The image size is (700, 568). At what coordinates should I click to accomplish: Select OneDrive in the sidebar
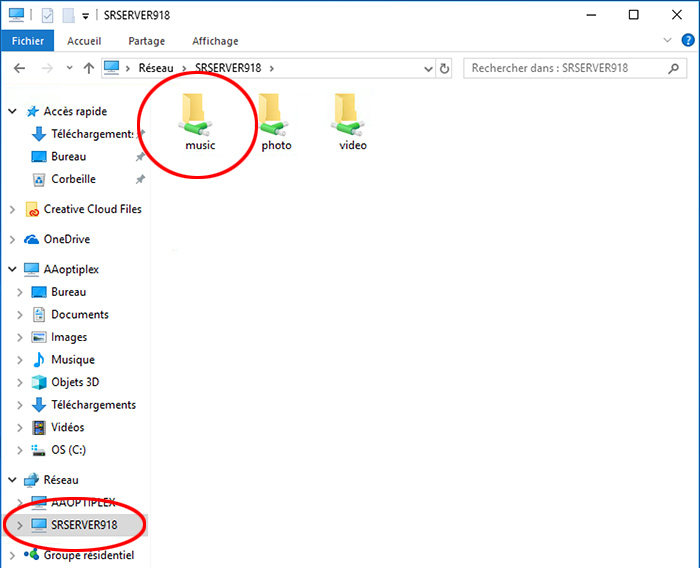tap(67, 239)
